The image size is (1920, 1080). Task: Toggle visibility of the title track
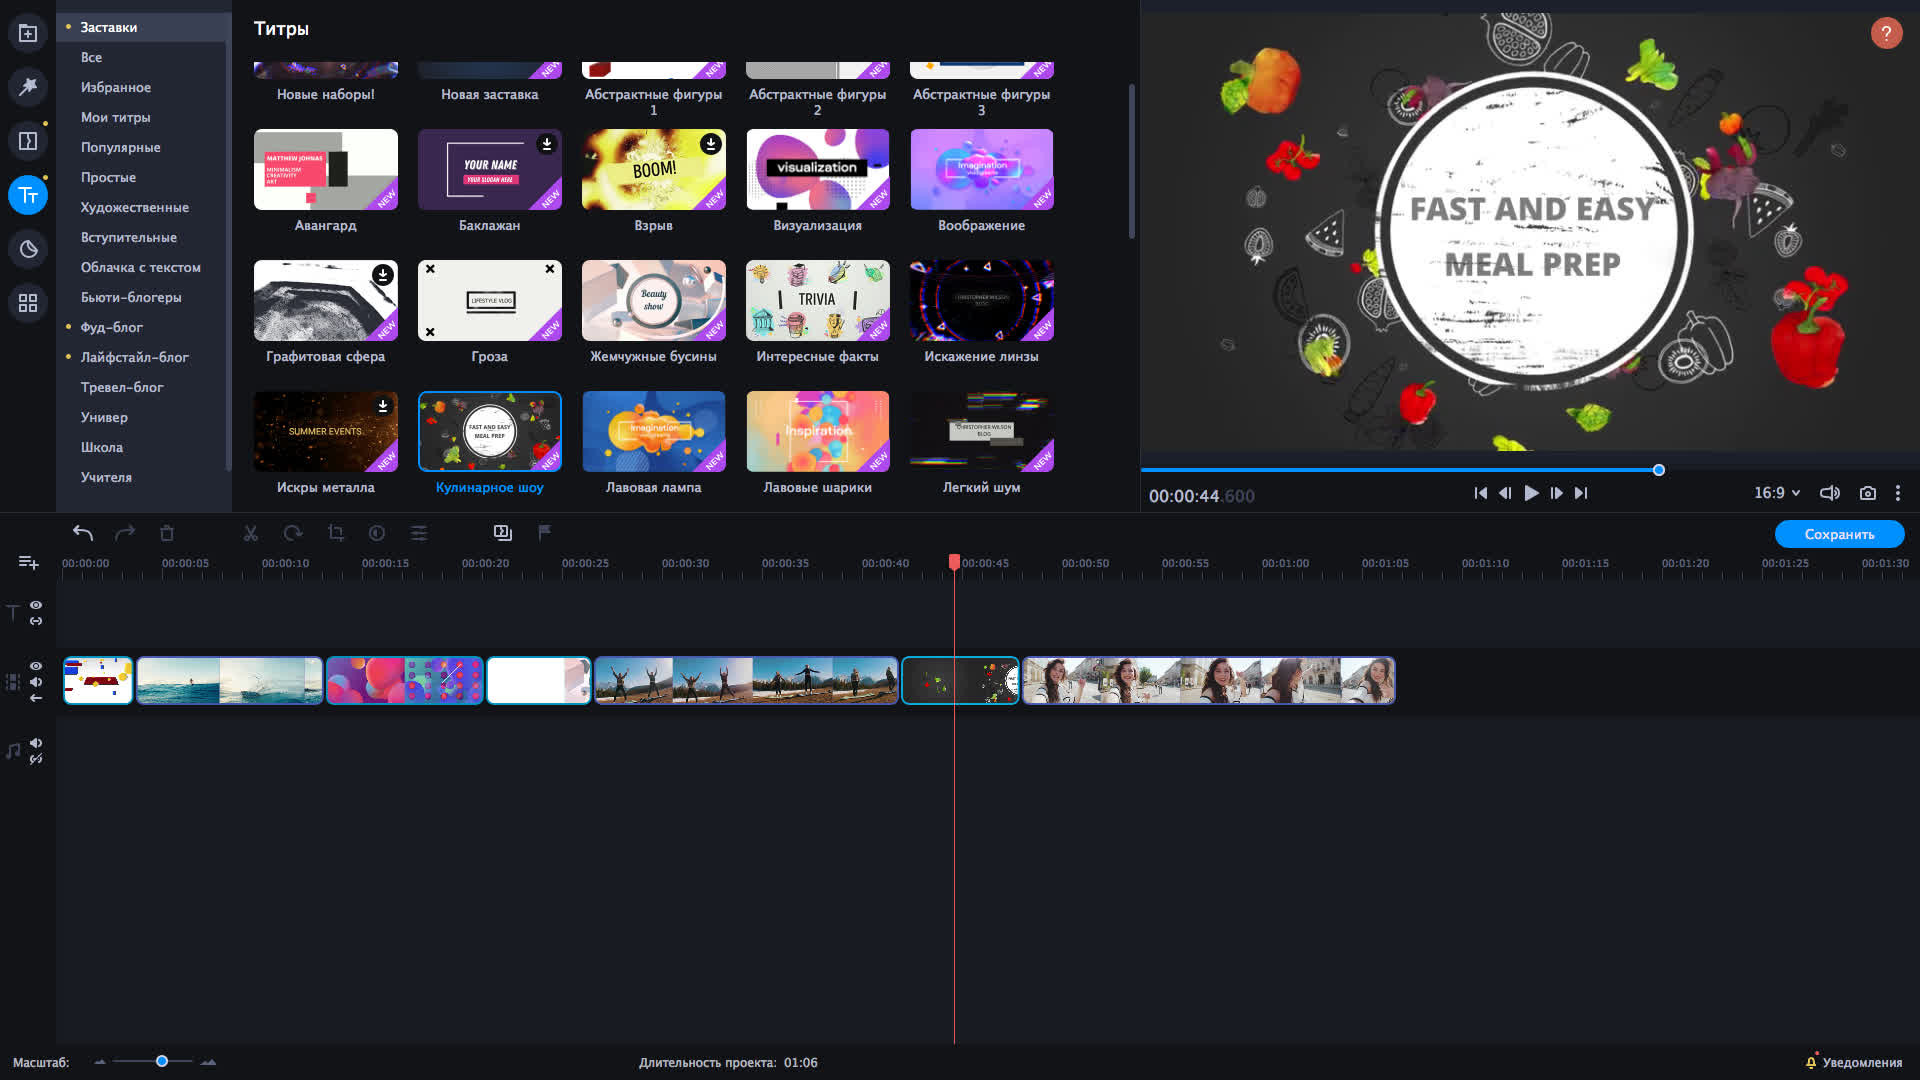click(36, 605)
